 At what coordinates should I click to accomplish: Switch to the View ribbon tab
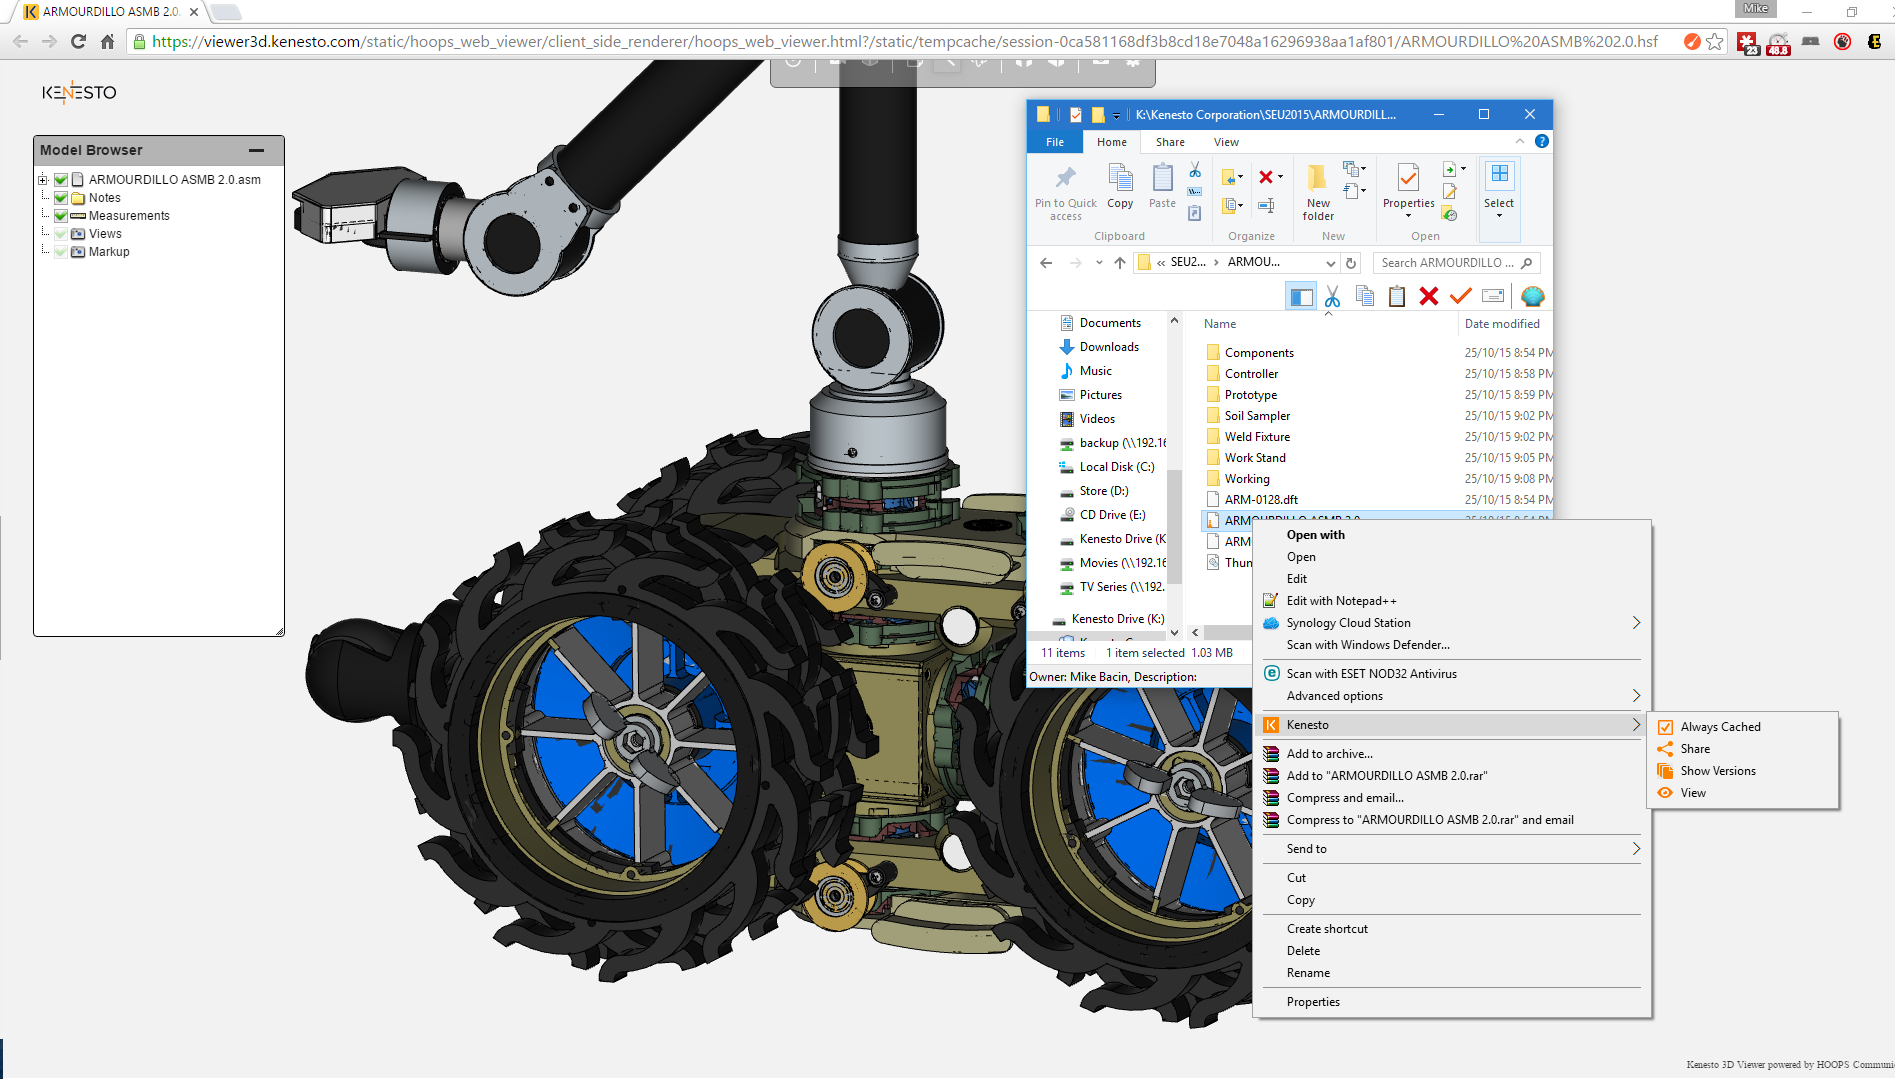(1226, 142)
